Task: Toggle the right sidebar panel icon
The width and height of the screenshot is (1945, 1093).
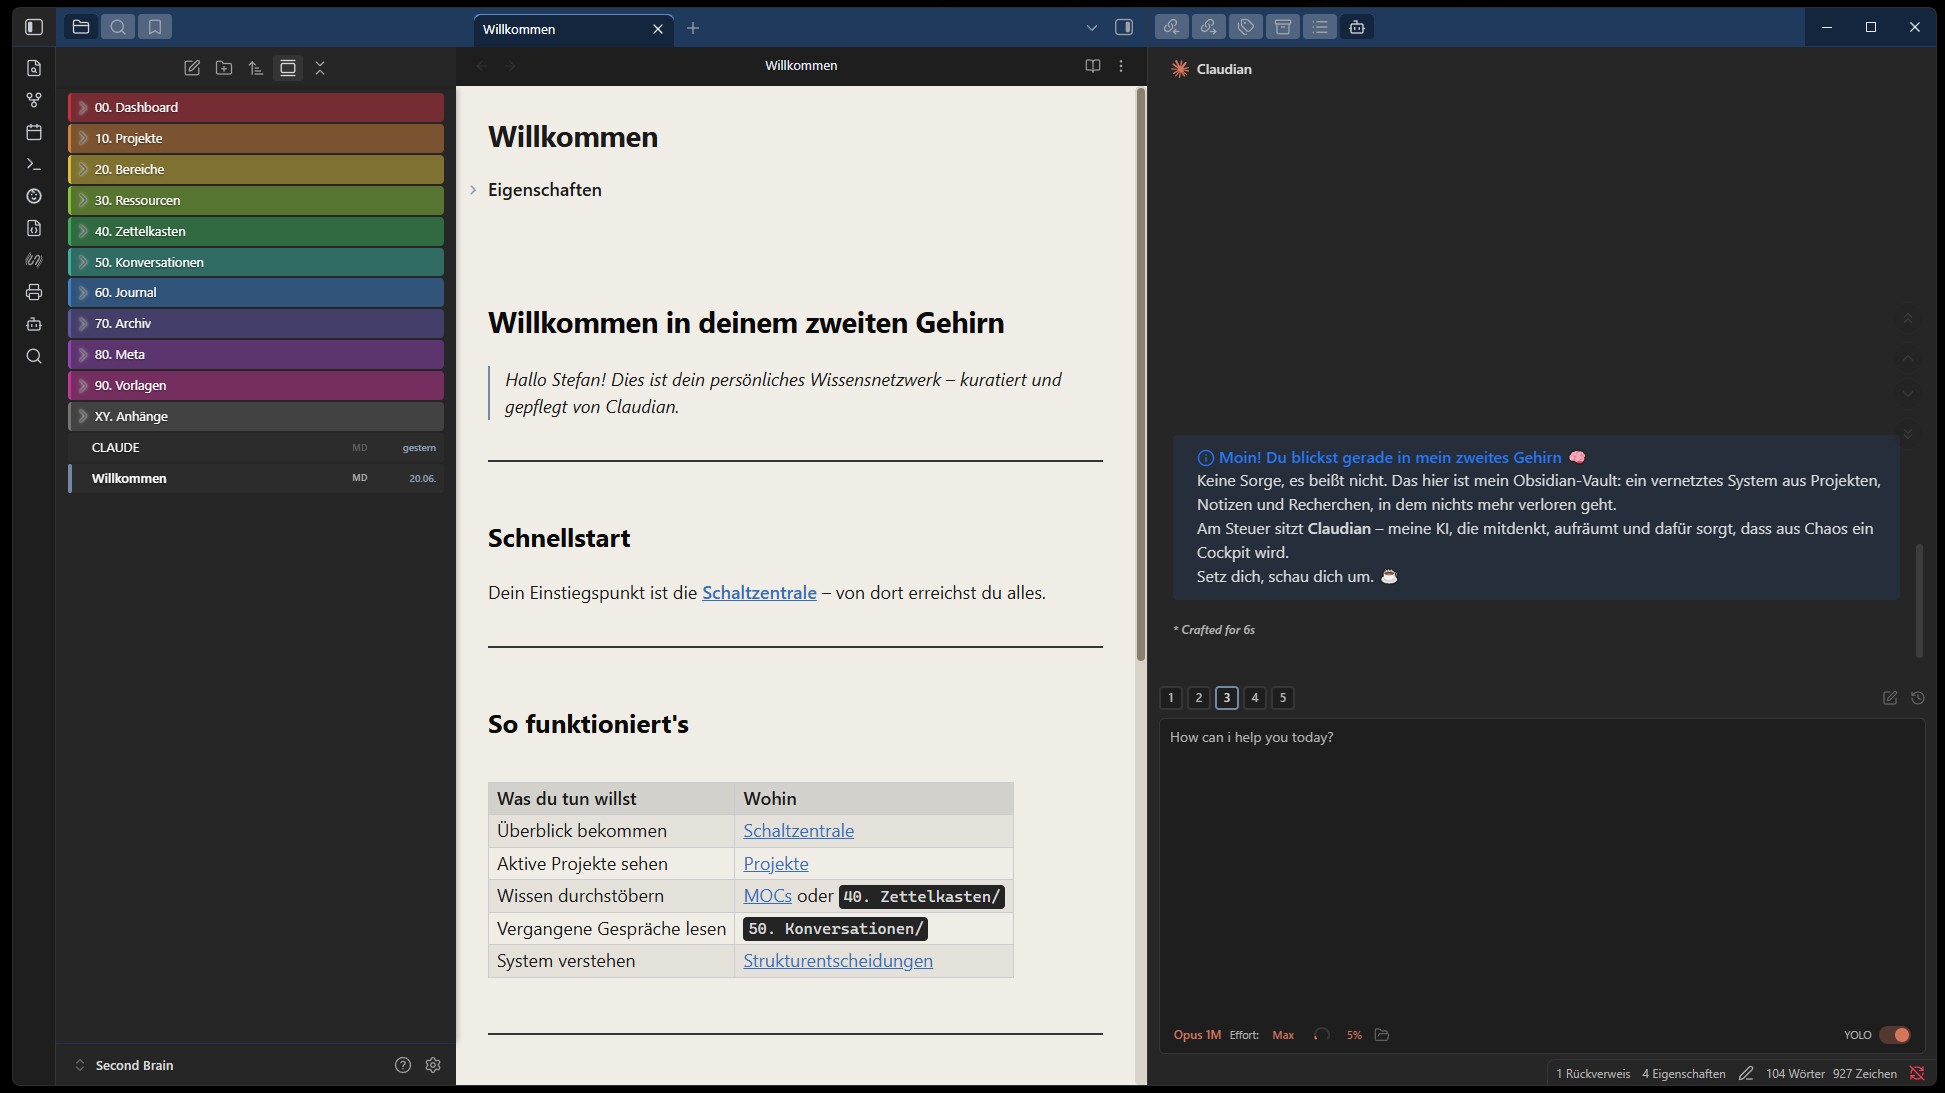Action: (x=1124, y=27)
